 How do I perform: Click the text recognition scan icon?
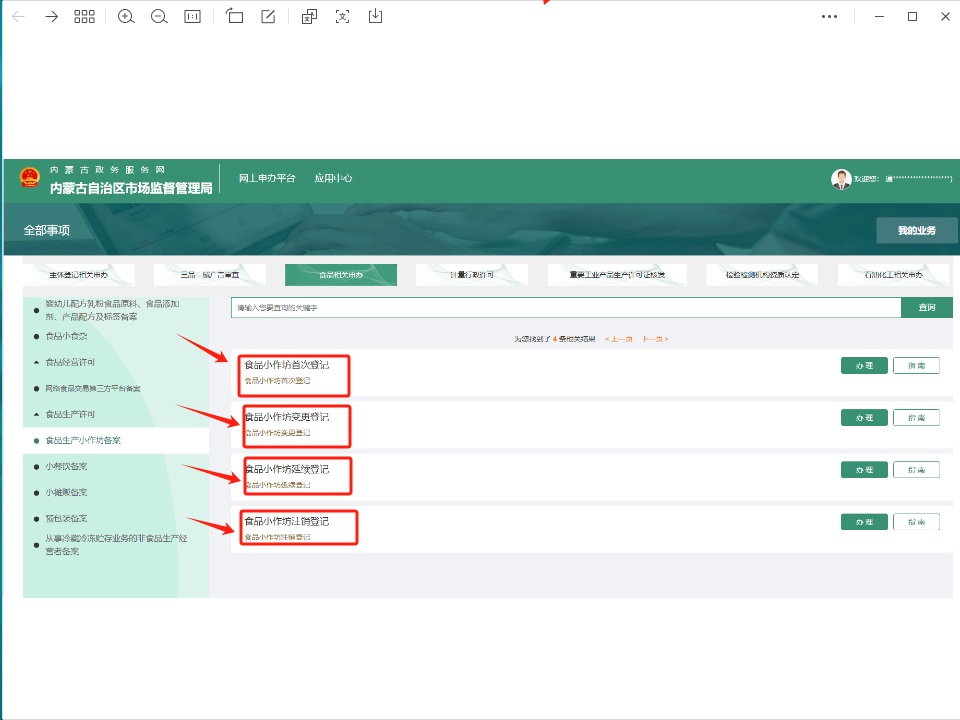(x=343, y=17)
